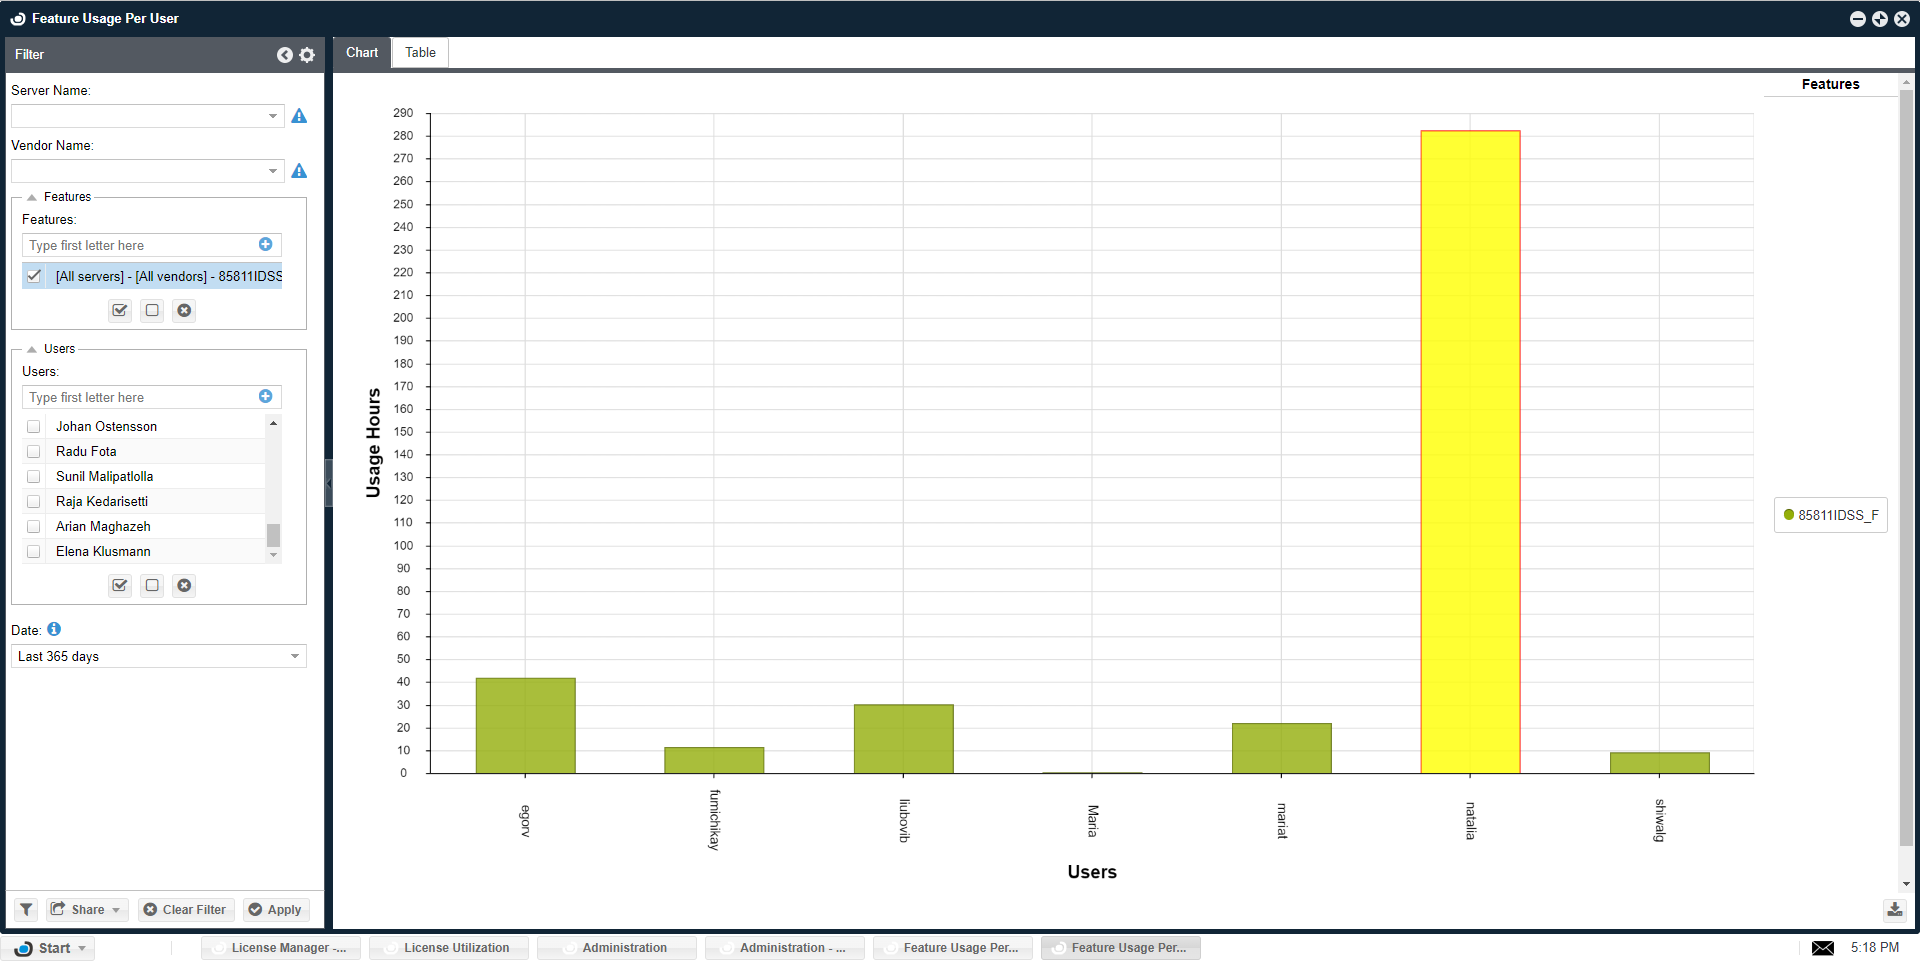
Task: Select the License Utilization taskbar window
Action: click(x=448, y=947)
